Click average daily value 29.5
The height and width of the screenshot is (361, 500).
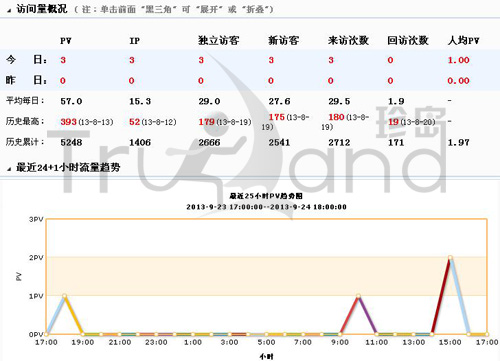[339, 101]
